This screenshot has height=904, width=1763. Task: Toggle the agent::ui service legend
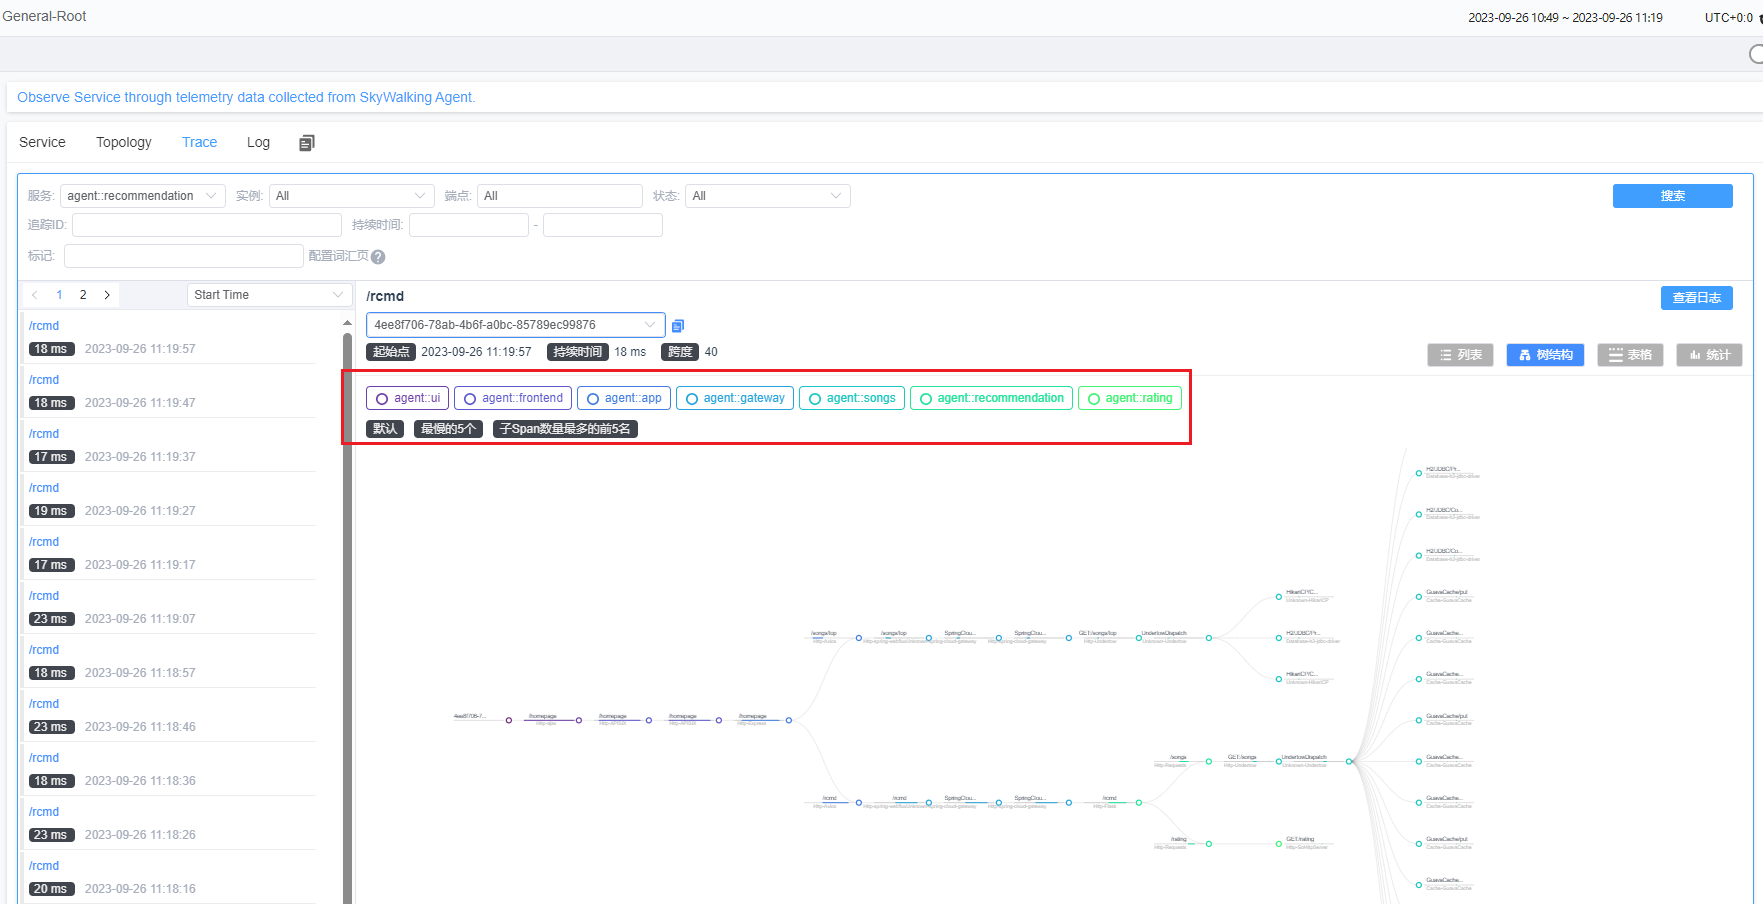pos(406,397)
